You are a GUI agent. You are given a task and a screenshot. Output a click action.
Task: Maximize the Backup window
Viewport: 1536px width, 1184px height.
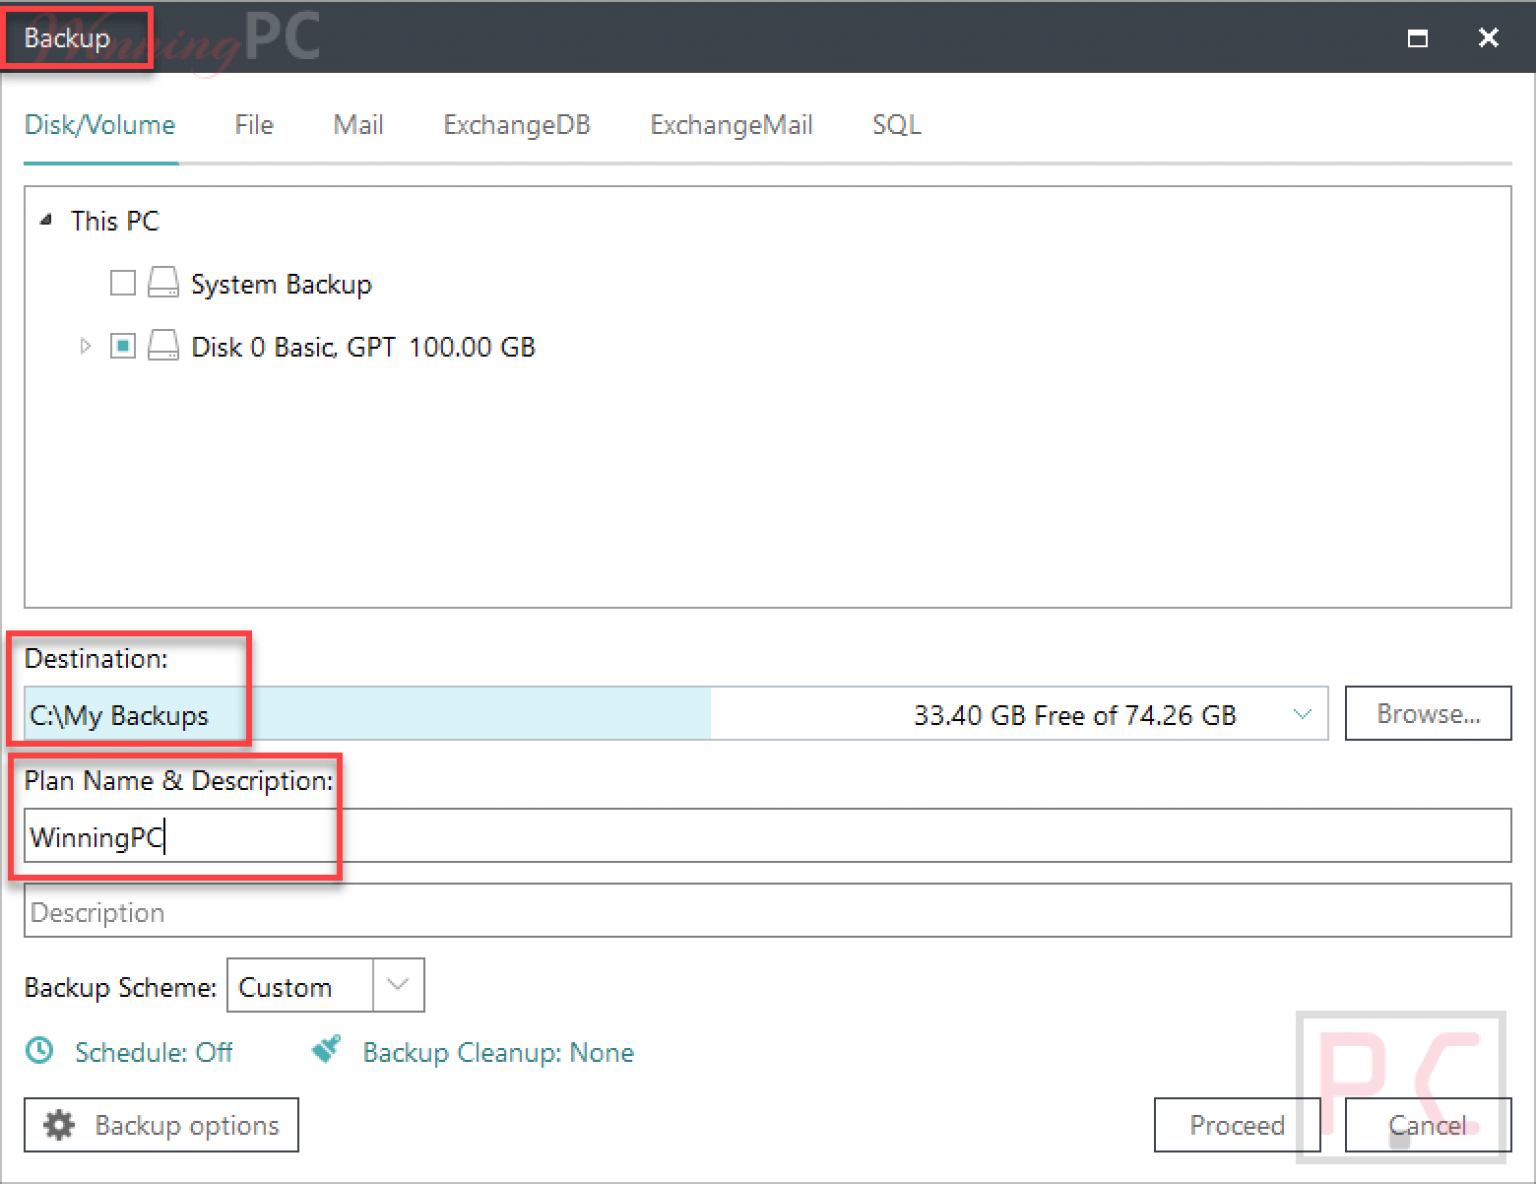click(1417, 38)
